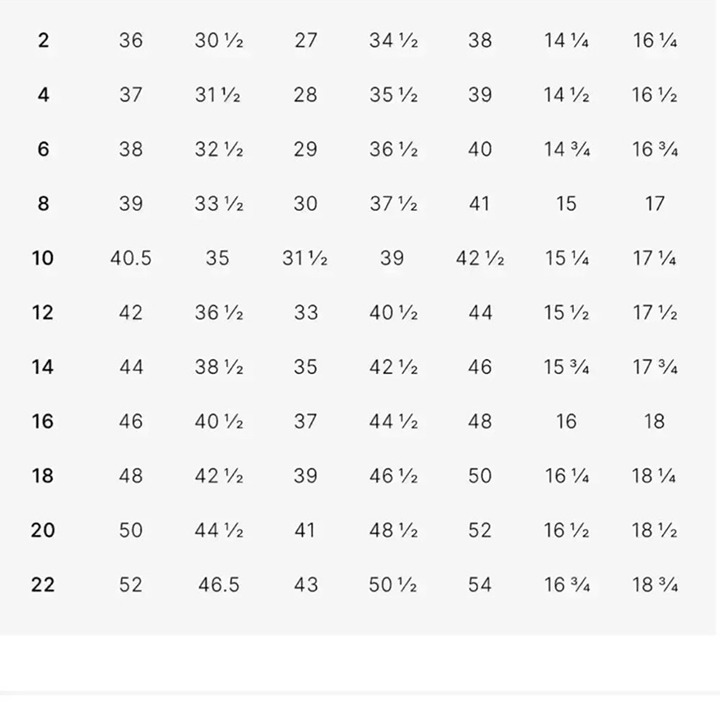The width and height of the screenshot is (720, 720).
Task: Click the 16 ¾ cell in size 6 row
Action: pyautogui.click(x=655, y=149)
